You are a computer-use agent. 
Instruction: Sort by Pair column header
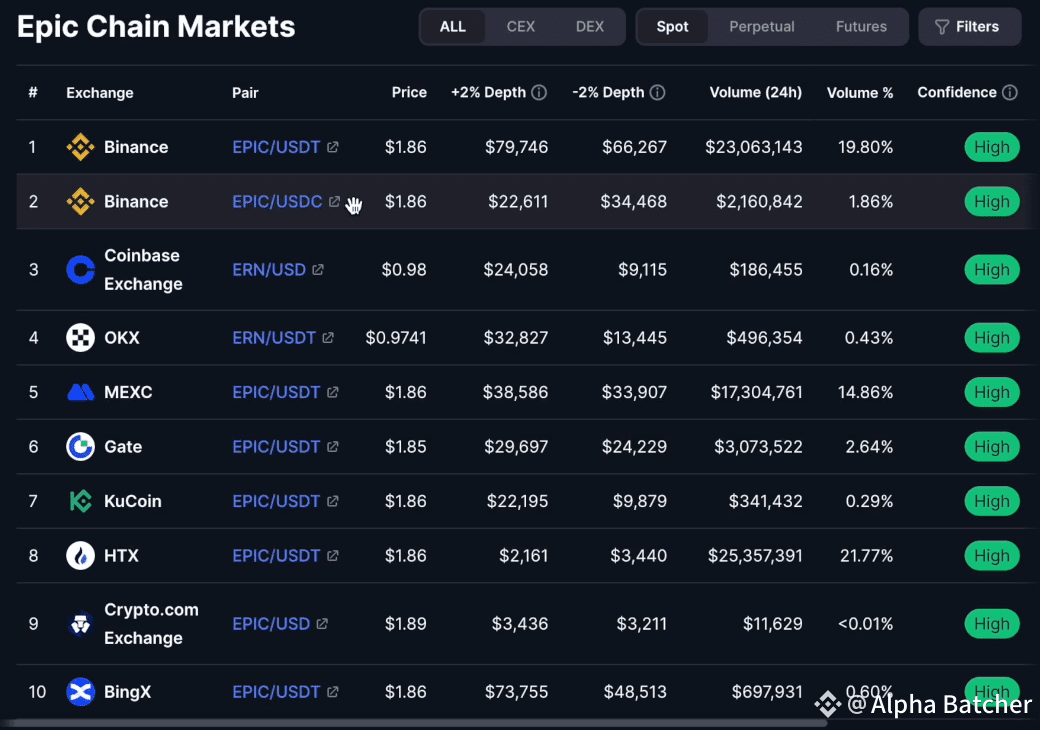coord(245,93)
